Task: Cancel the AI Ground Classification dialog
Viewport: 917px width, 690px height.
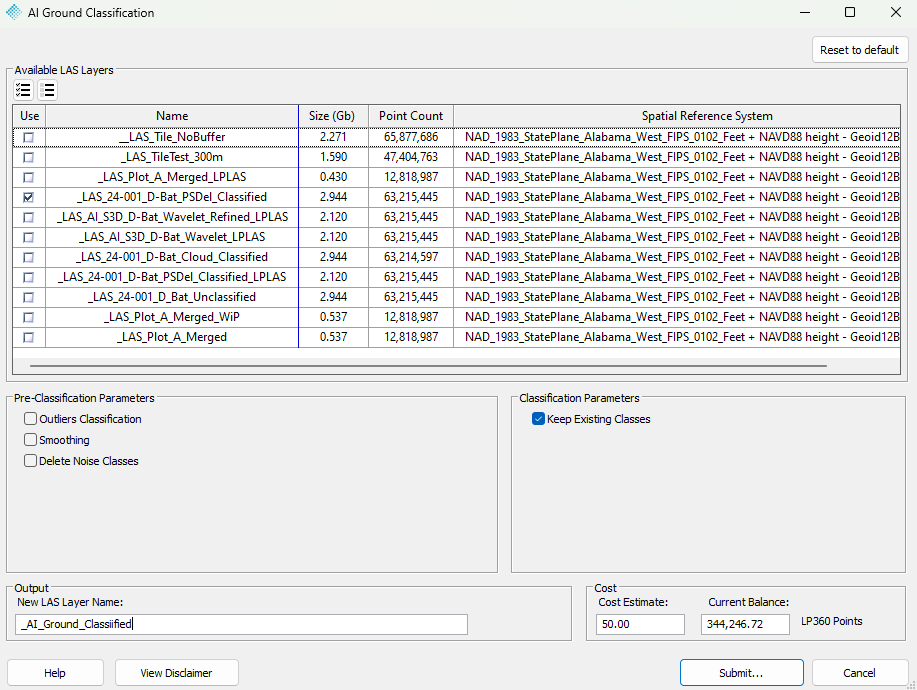Action: [860, 672]
